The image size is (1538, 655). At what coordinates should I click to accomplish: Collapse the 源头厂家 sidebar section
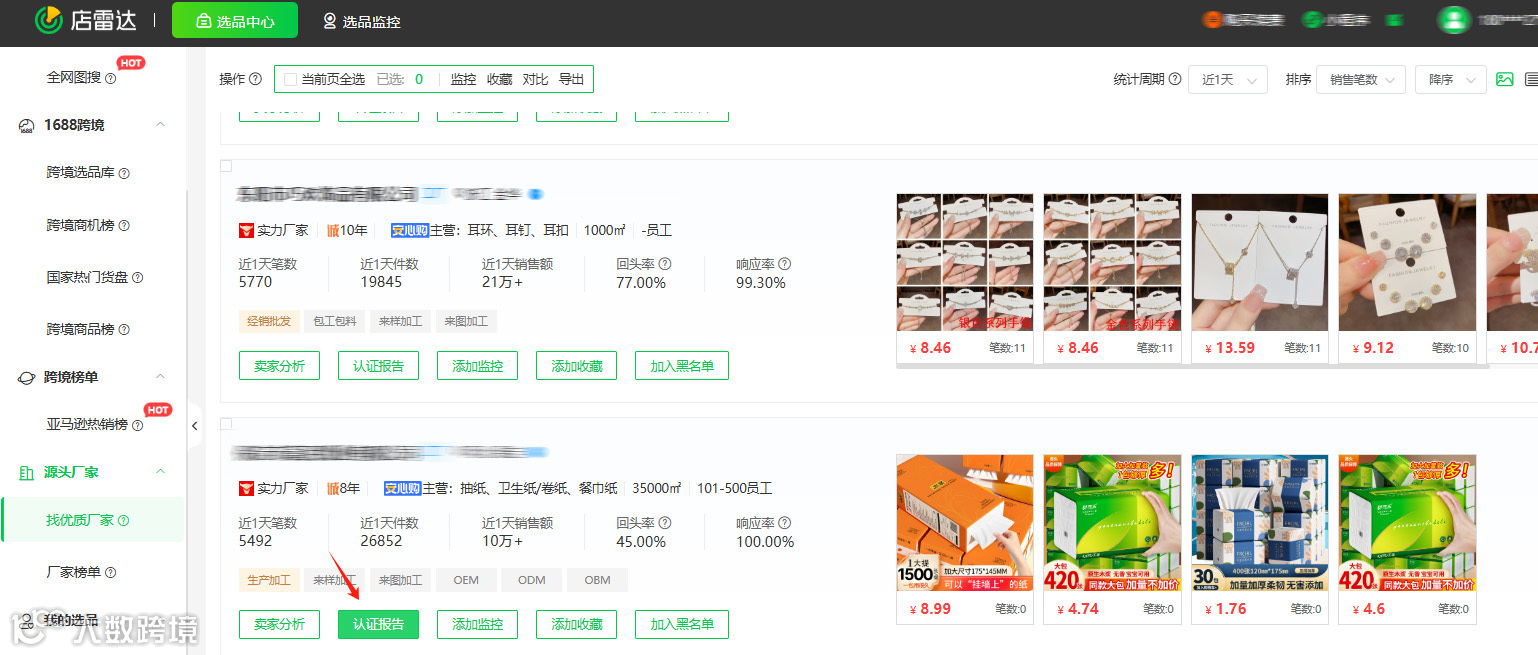(x=160, y=472)
